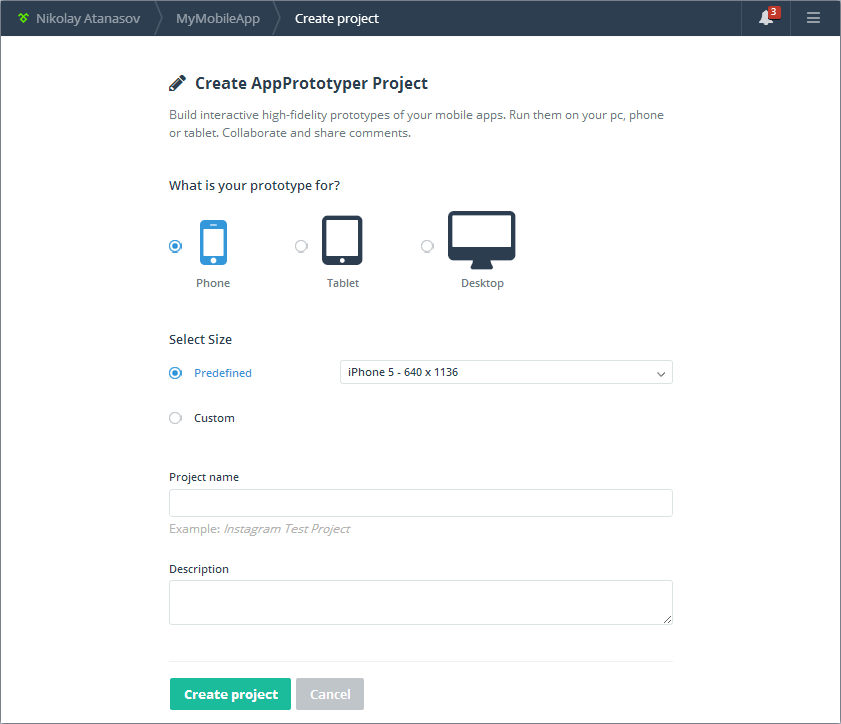Choose the Predefined size radio button

(x=175, y=373)
